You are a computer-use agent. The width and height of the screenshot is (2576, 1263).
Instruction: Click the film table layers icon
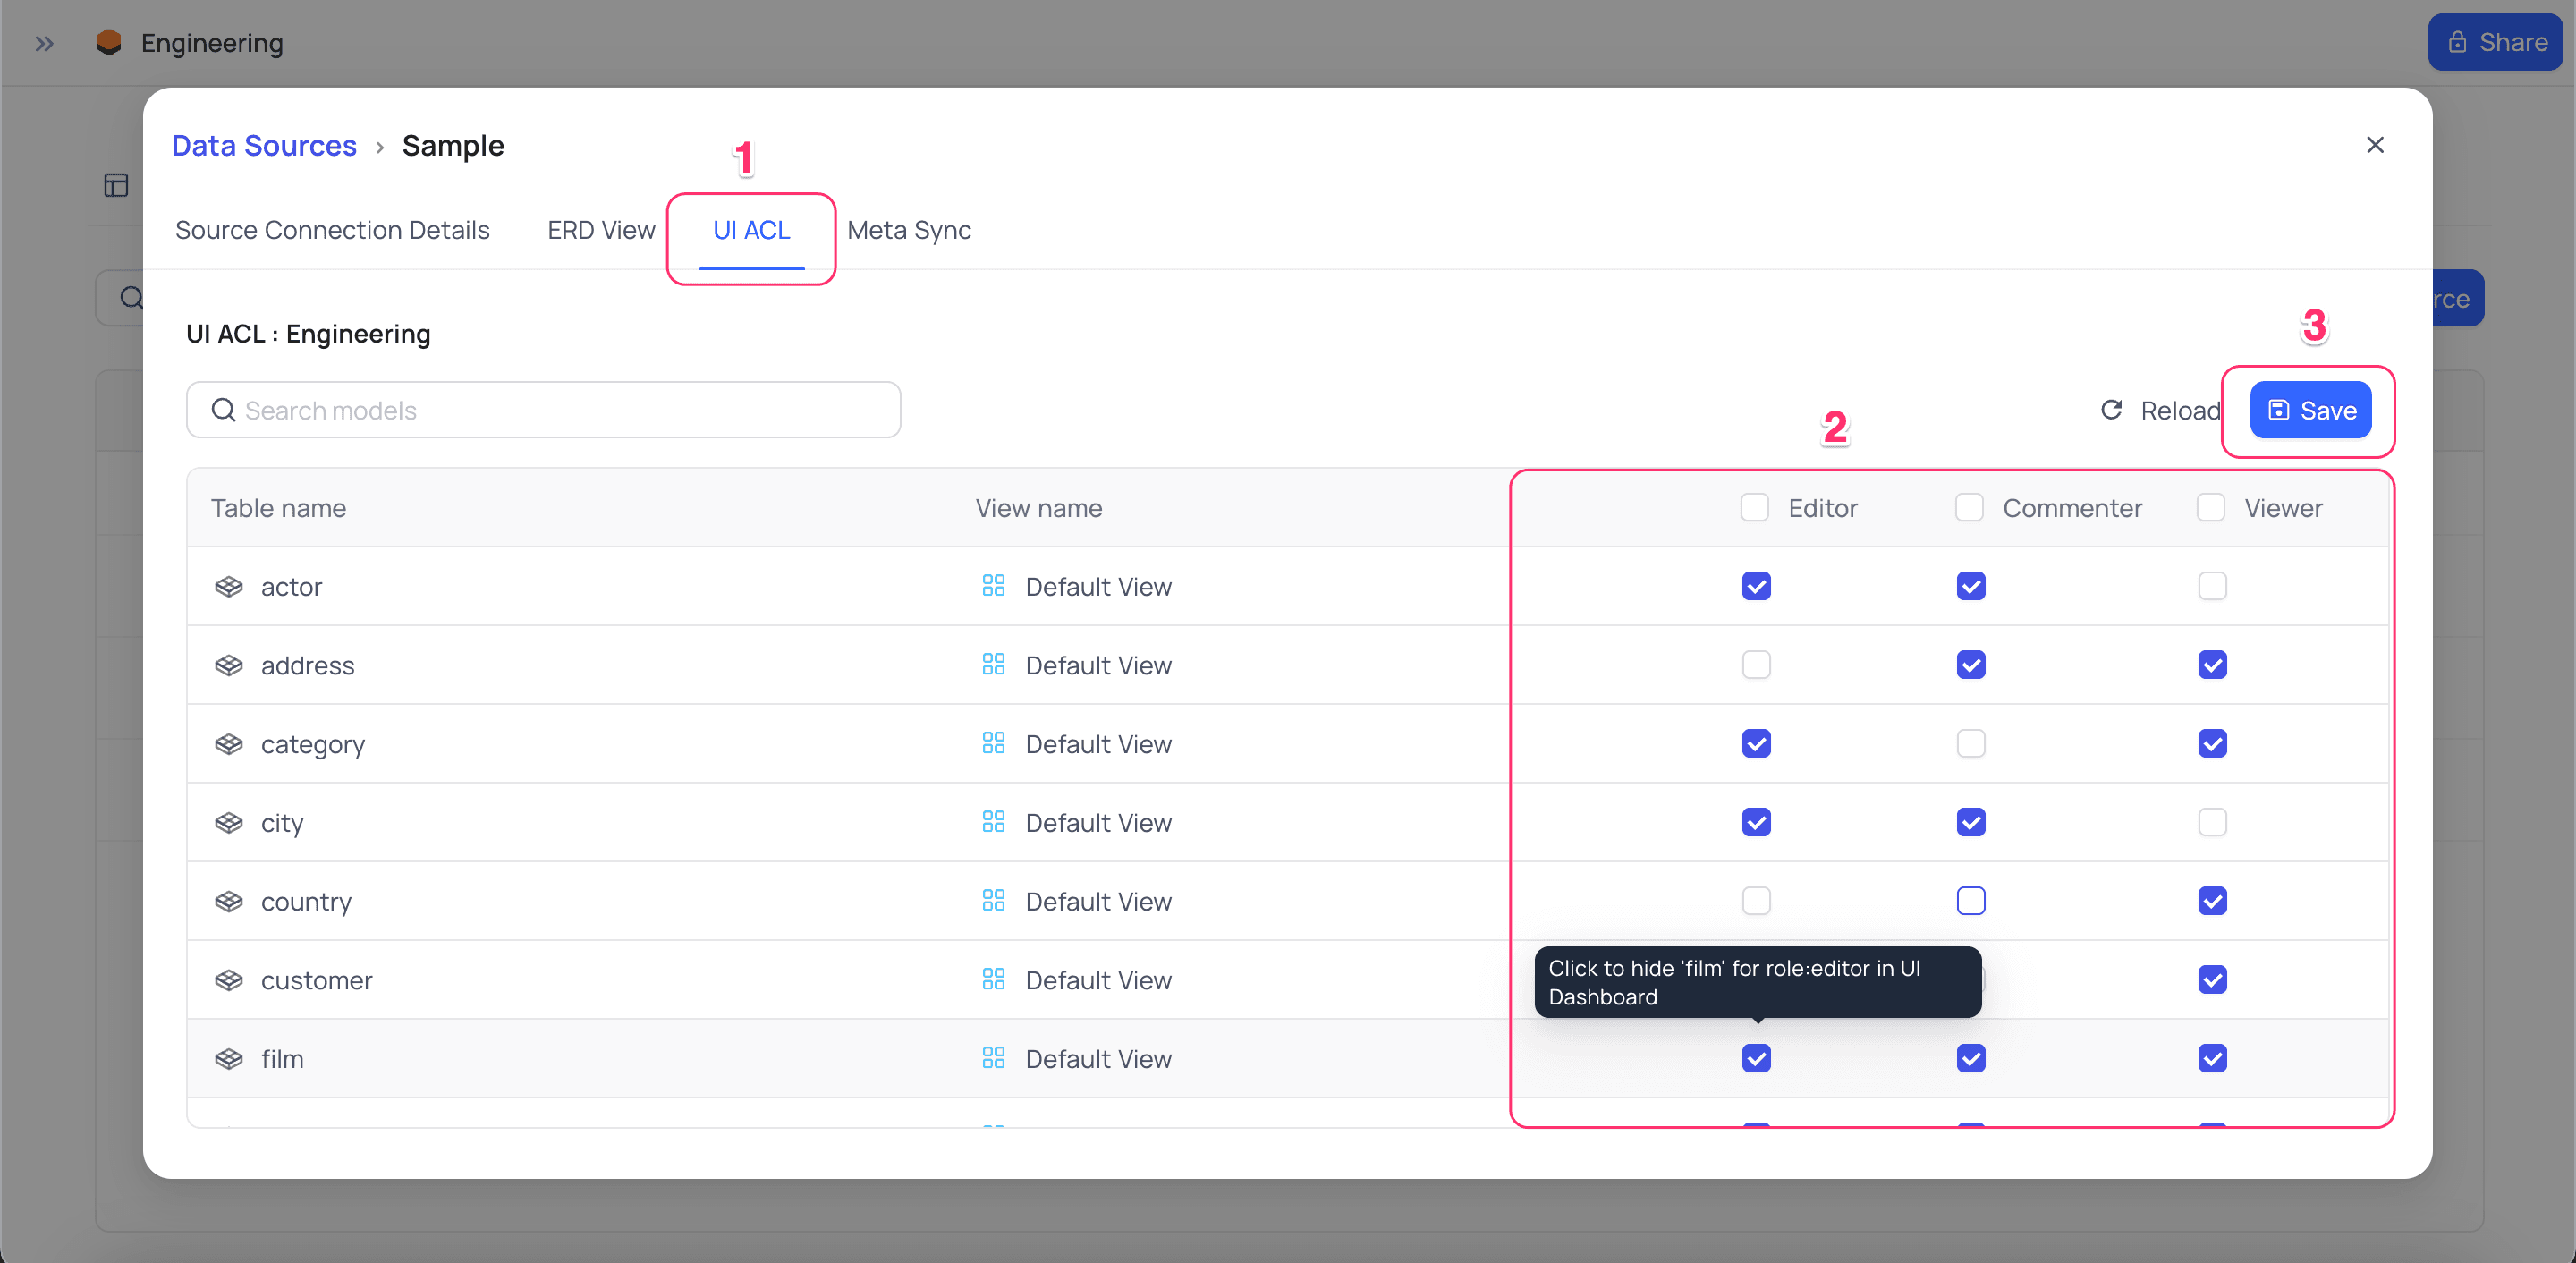[x=229, y=1058]
